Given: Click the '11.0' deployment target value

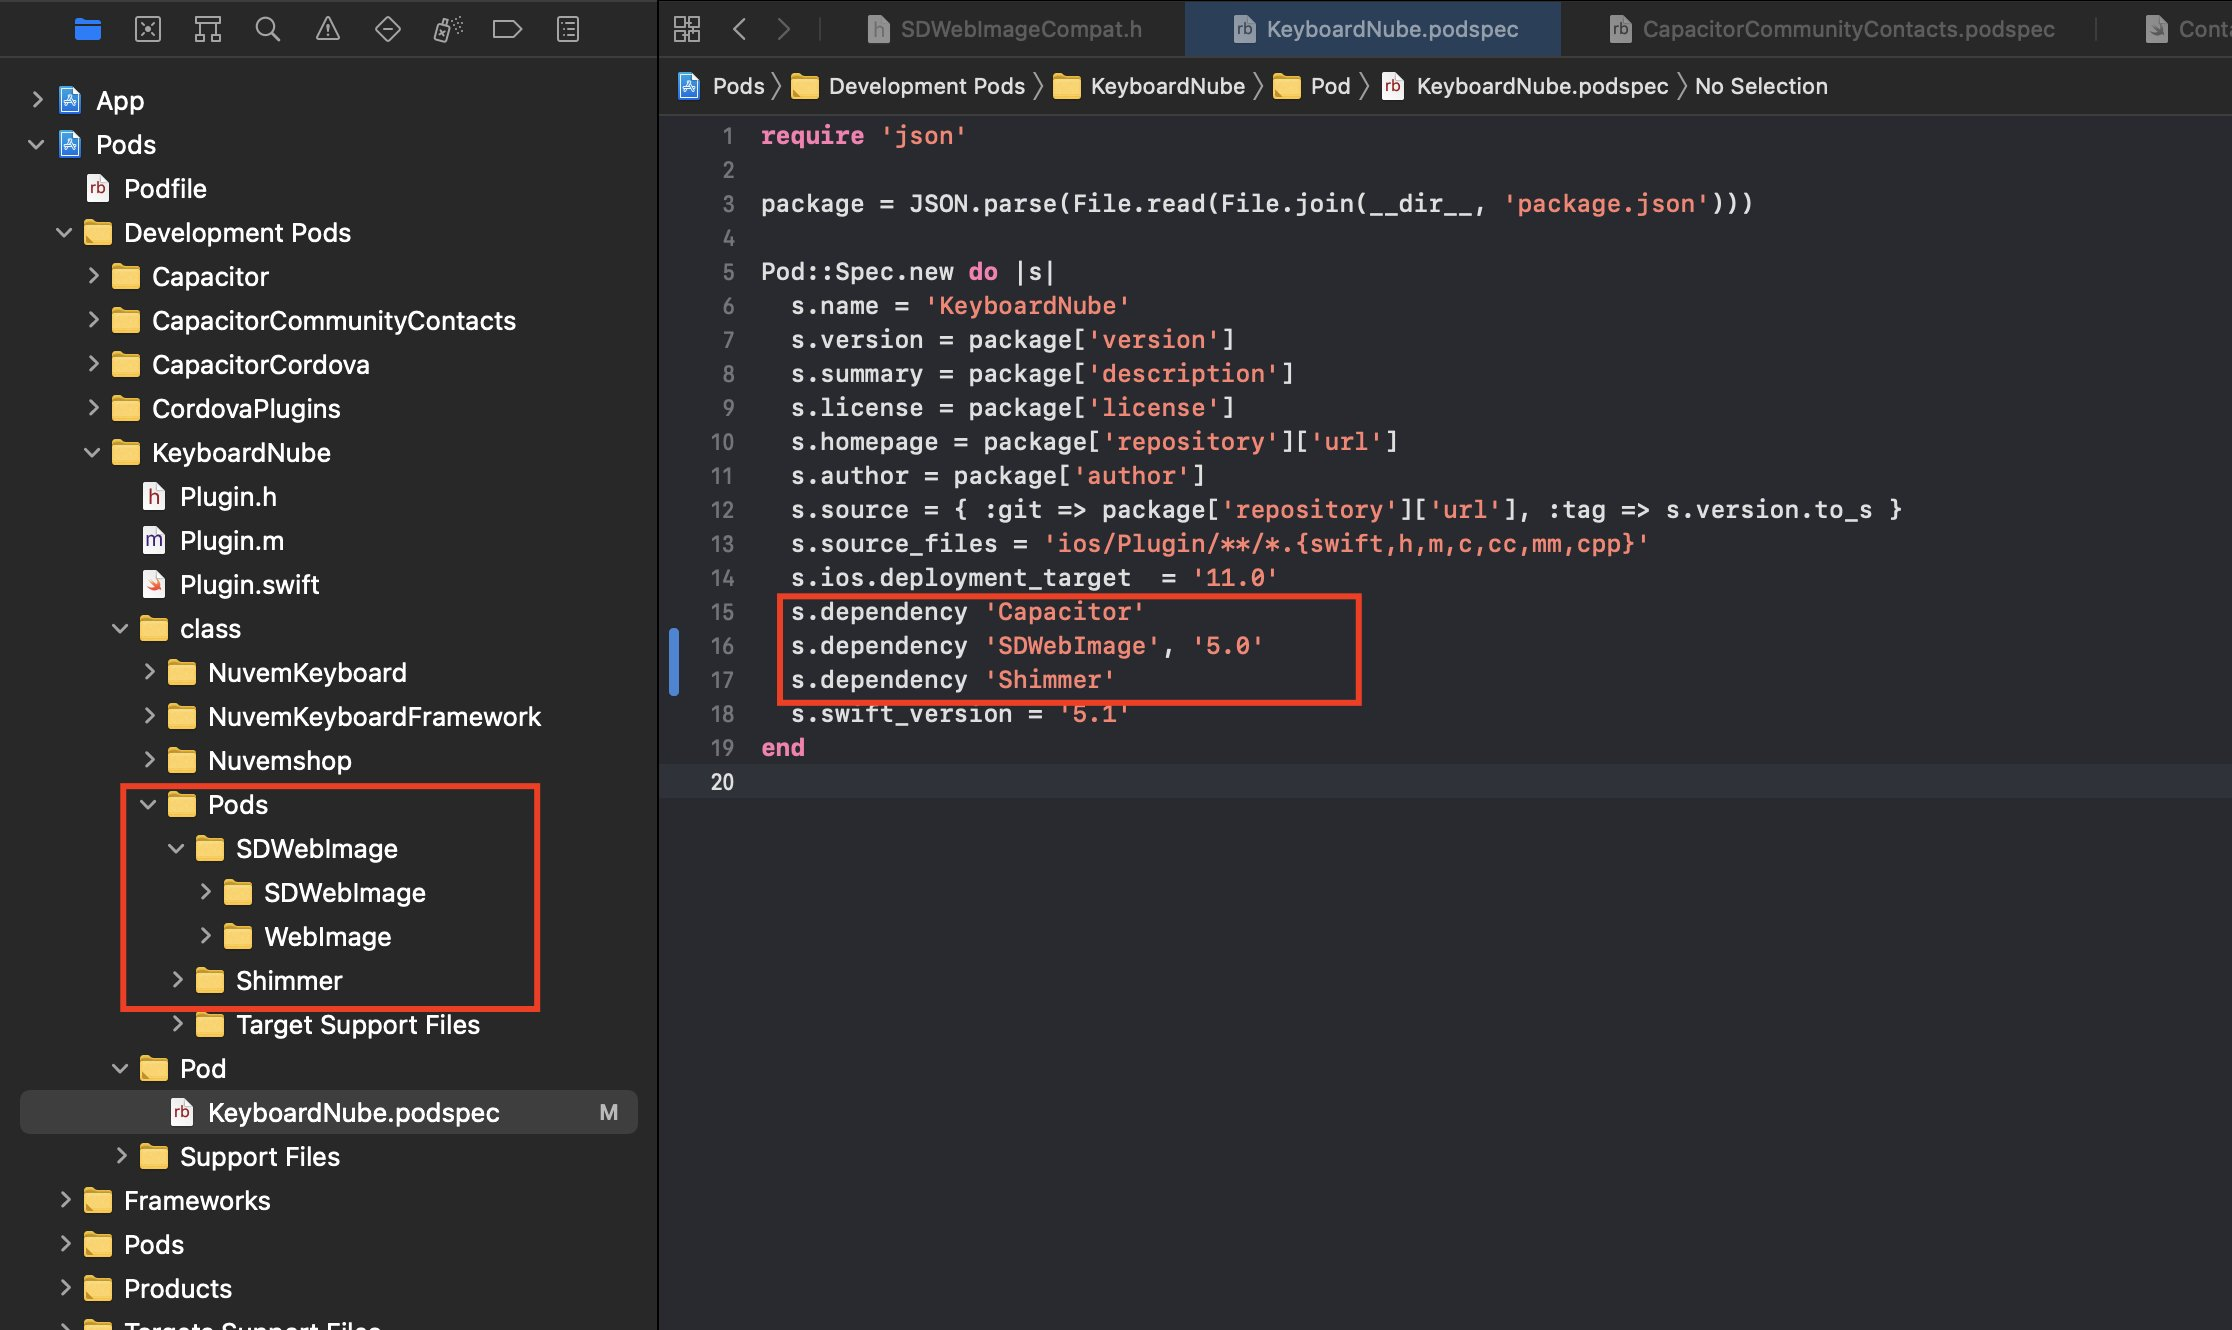Looking at the screenshot, I should click(1234, 578).
